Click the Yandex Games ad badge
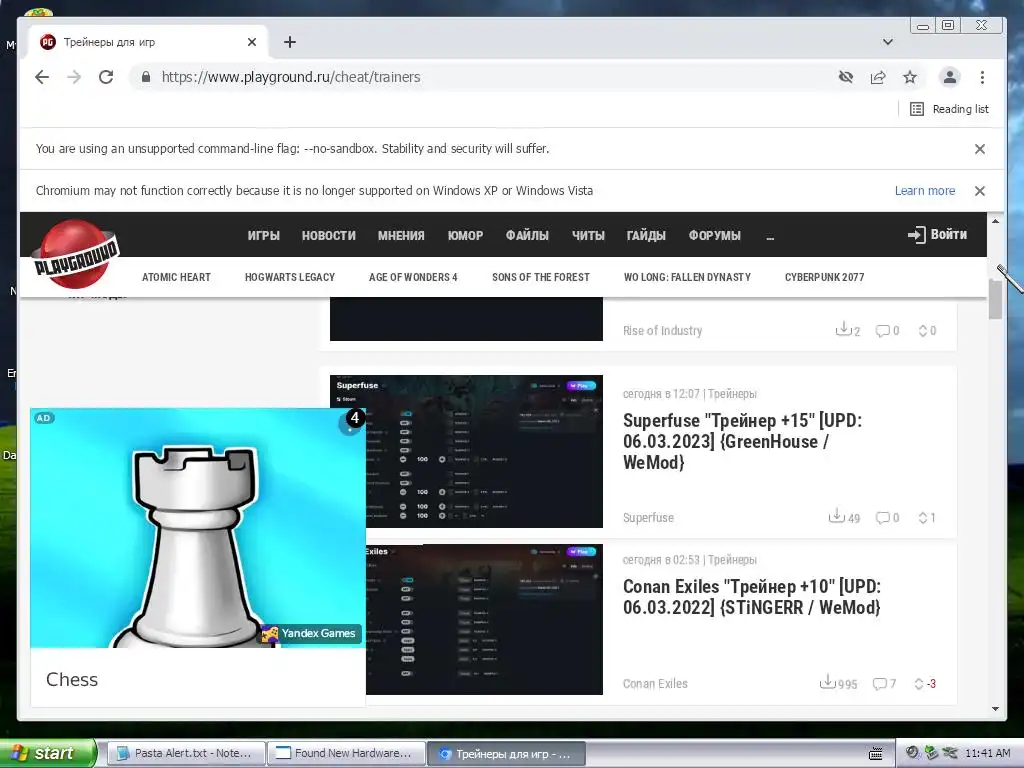This screenshot has height=768, width=1024. pyautogui.click(x=310, y=633)
